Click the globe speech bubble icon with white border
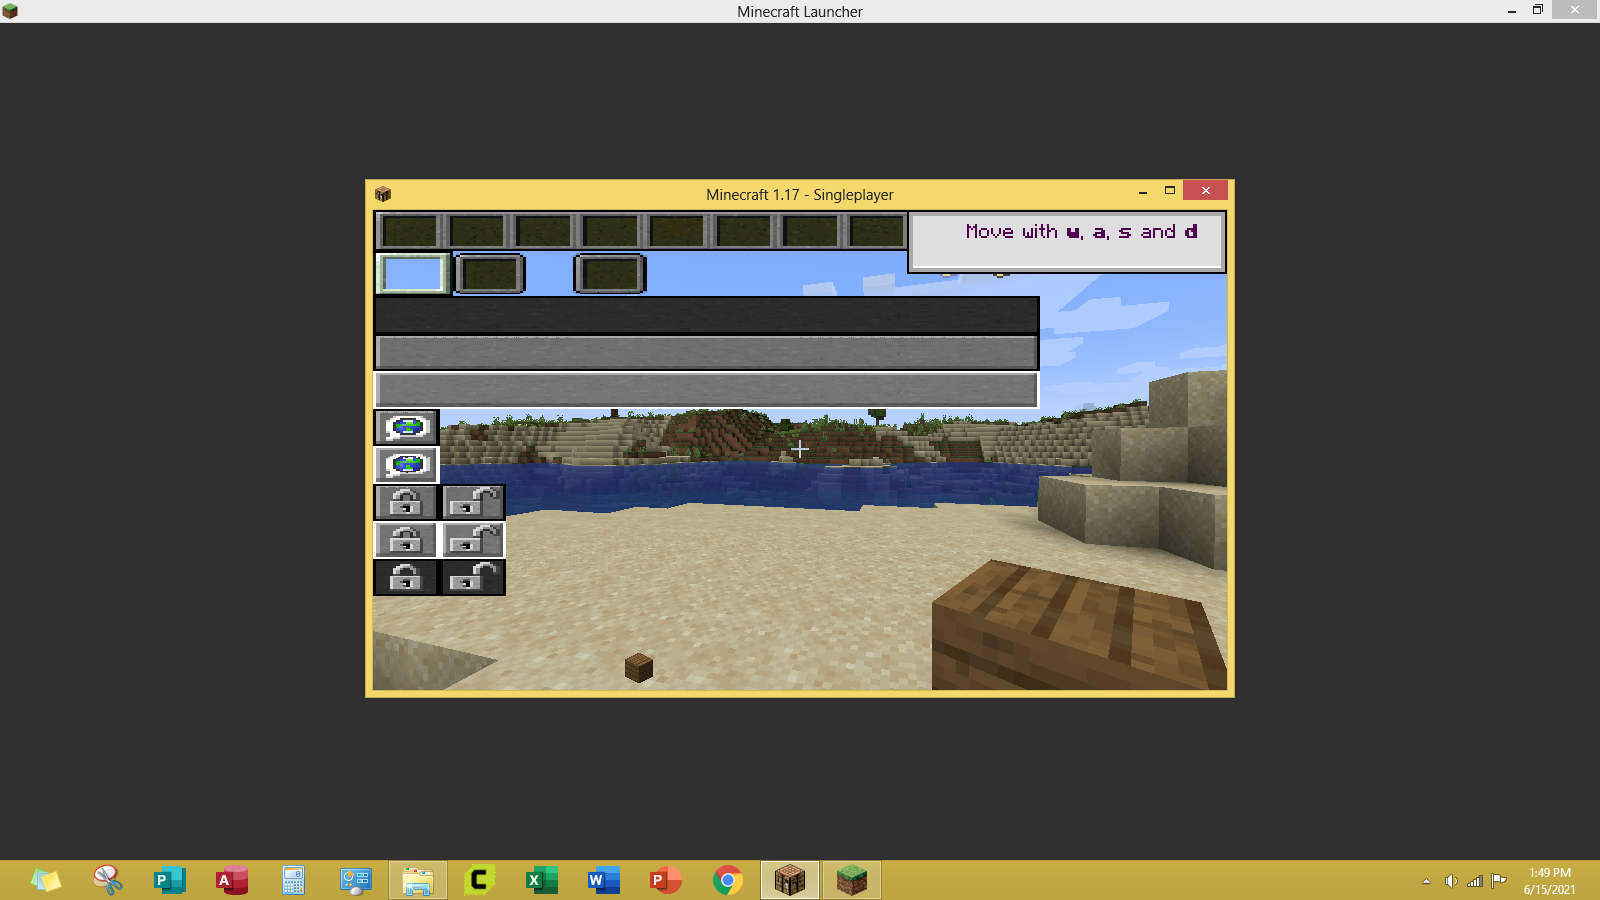Viewport: 1600px width, 900px height. tap(407, 465)
